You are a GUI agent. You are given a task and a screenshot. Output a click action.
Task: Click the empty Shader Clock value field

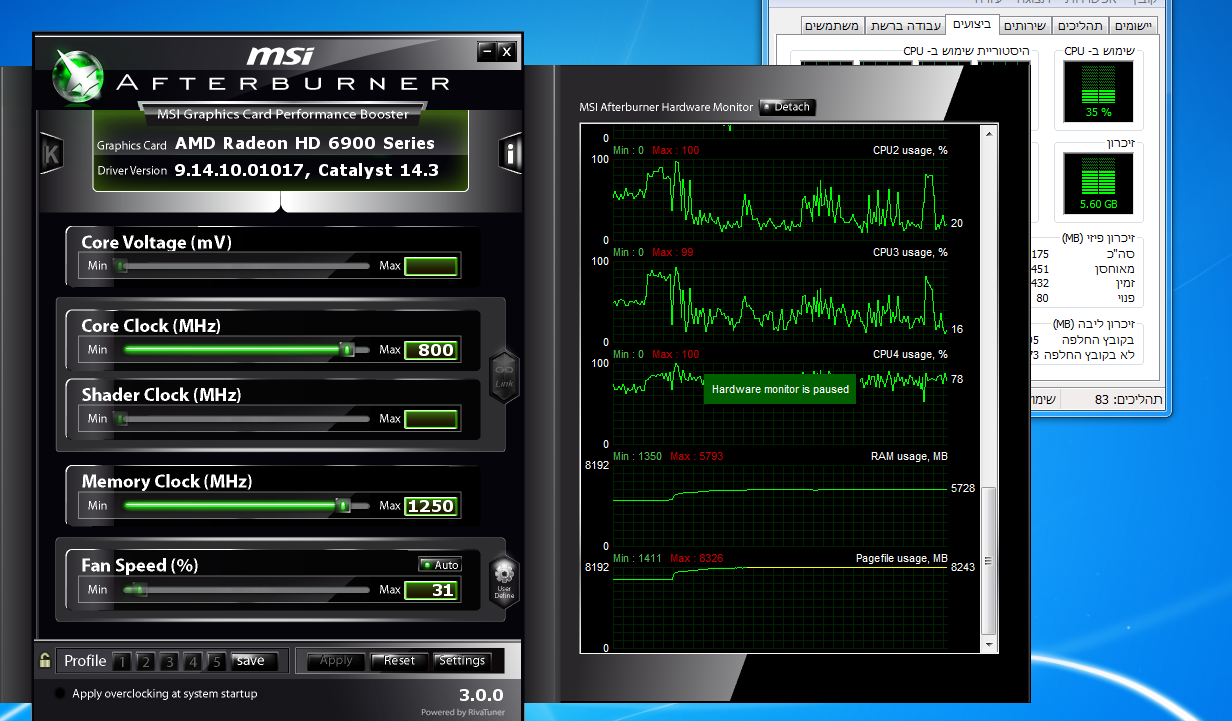click(431, 419)
